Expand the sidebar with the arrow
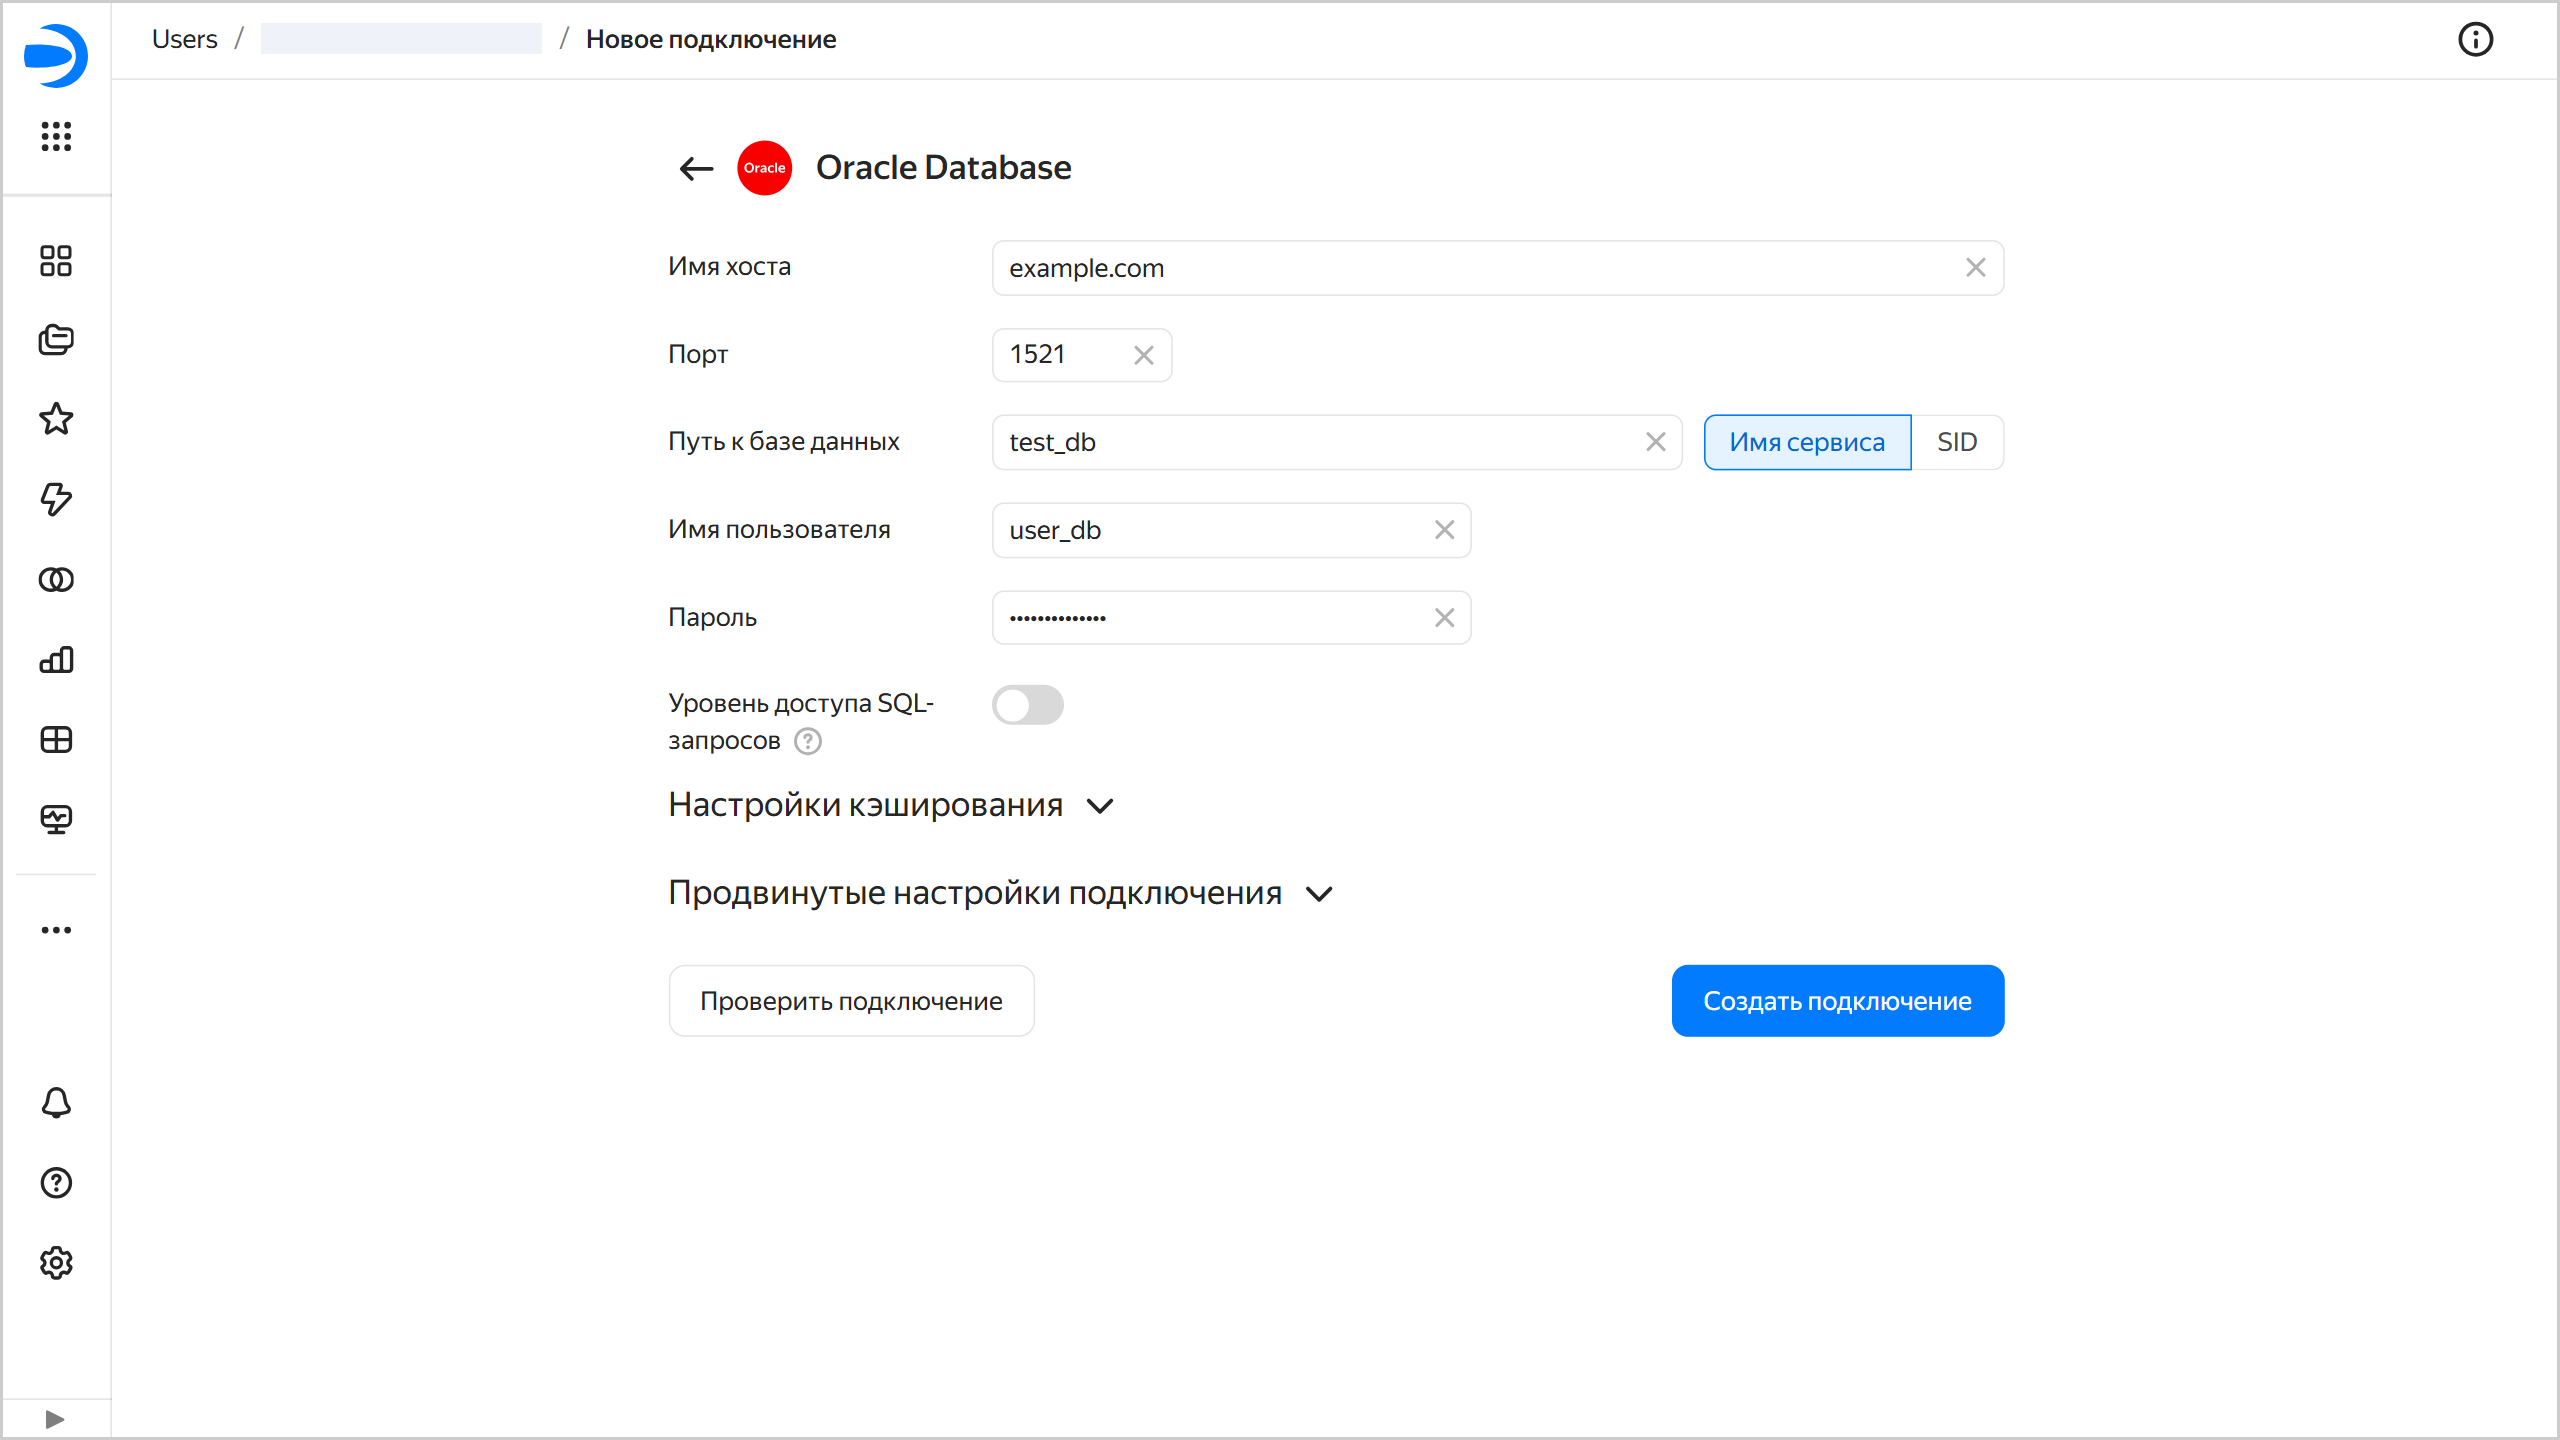2560x1440 pixels. [x=56, y=1419]
